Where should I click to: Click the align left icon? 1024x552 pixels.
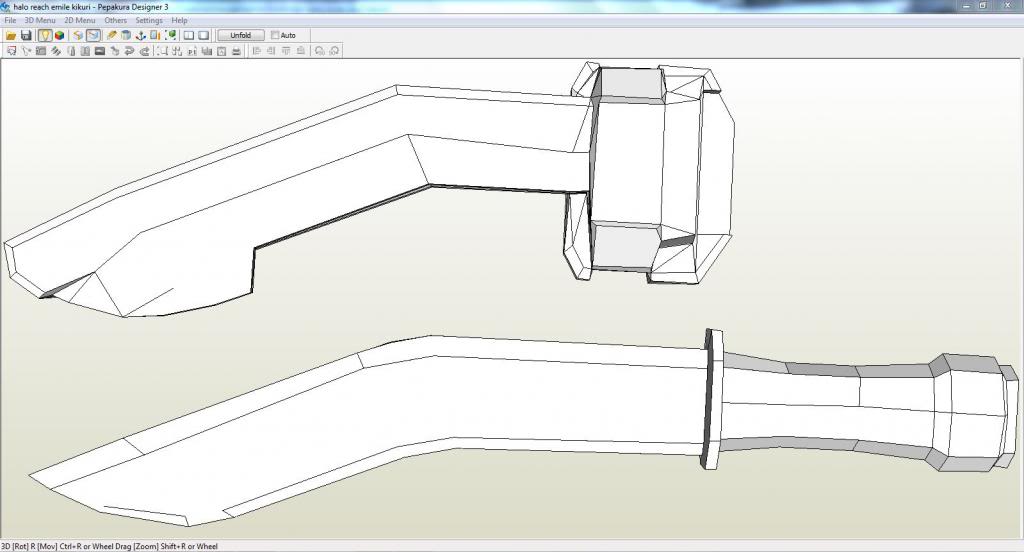click(x=256, y=51)
